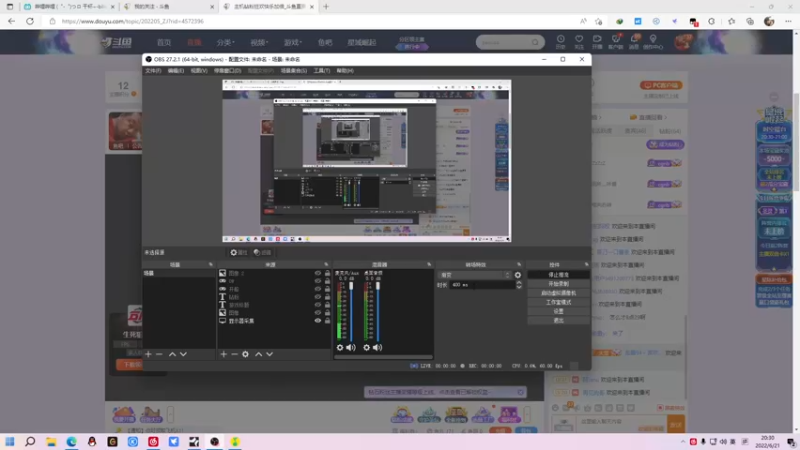
Task: Add a new source with the plus icon
Action: 223,354
